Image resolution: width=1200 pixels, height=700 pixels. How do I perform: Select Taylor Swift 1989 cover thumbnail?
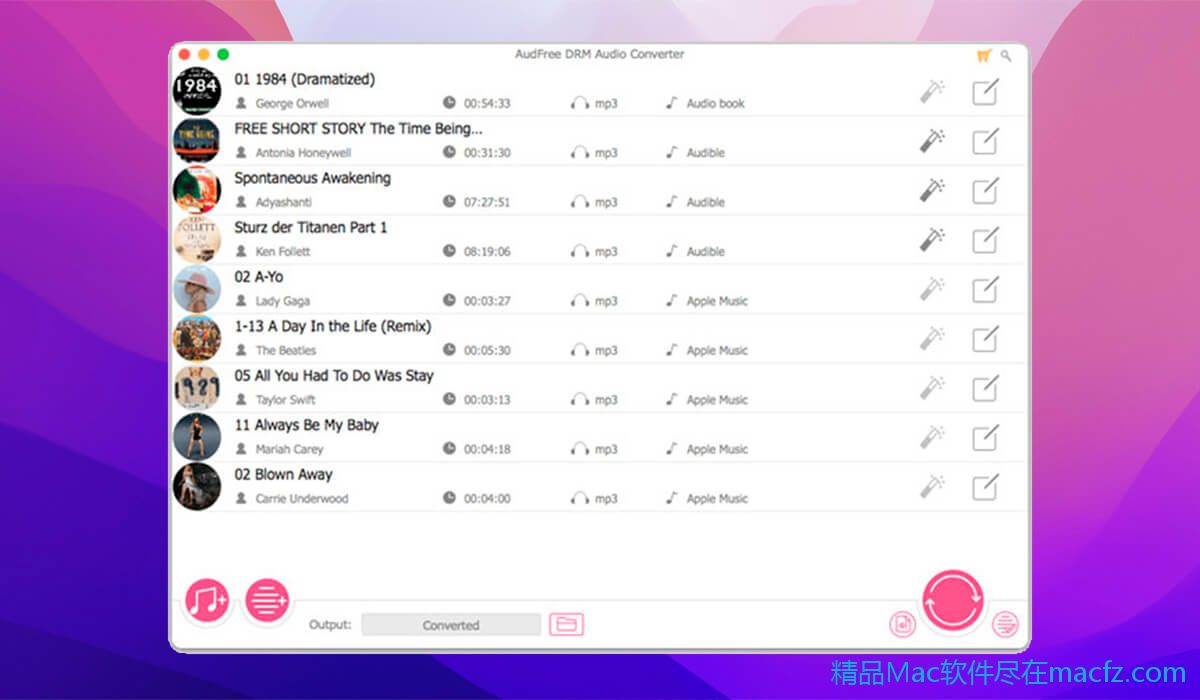(x=196, y=388)
